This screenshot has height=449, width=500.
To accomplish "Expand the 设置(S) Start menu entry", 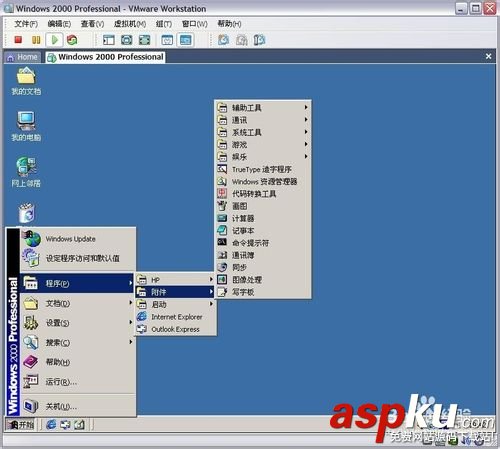I will click(78, 323).
